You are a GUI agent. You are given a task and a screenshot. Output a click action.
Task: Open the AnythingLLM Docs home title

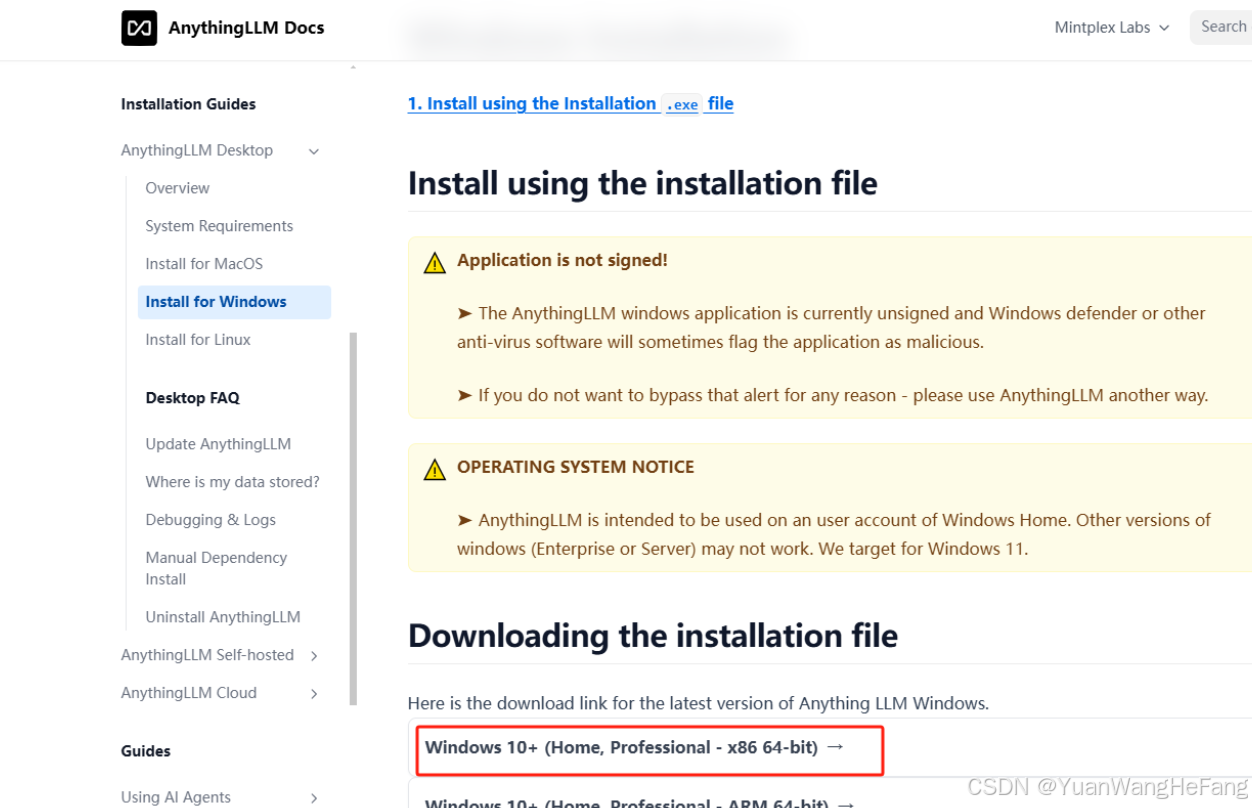pyautogui.click(x=246, y=28)
